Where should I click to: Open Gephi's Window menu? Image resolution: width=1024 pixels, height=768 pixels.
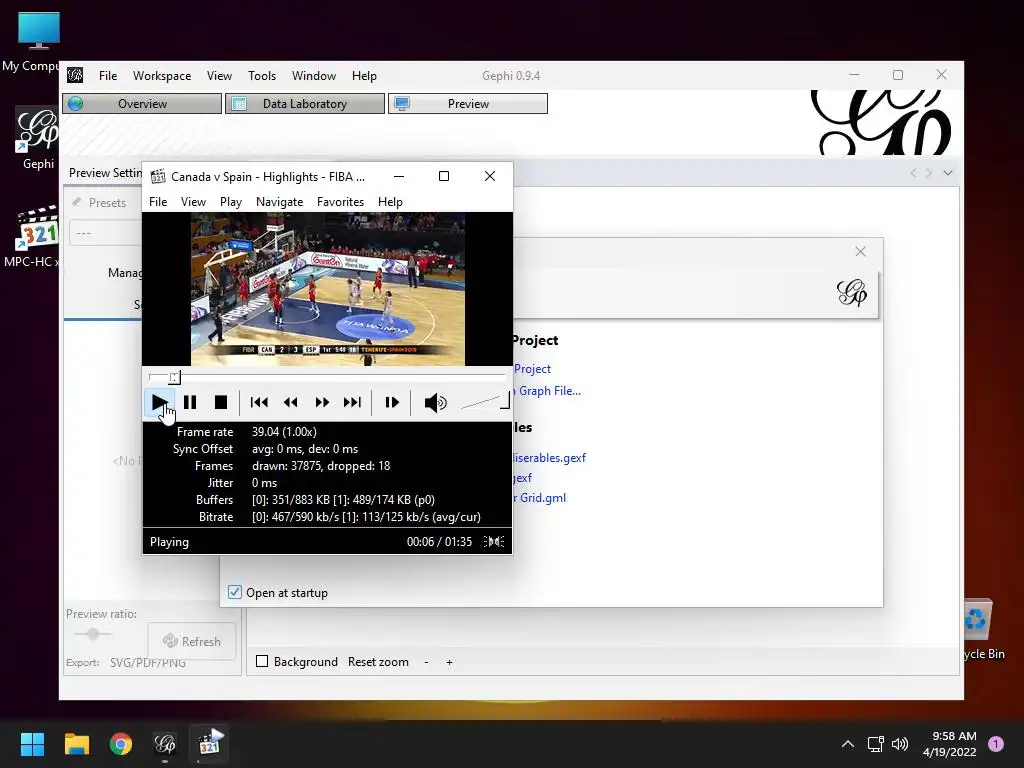(x=313, y=76)
